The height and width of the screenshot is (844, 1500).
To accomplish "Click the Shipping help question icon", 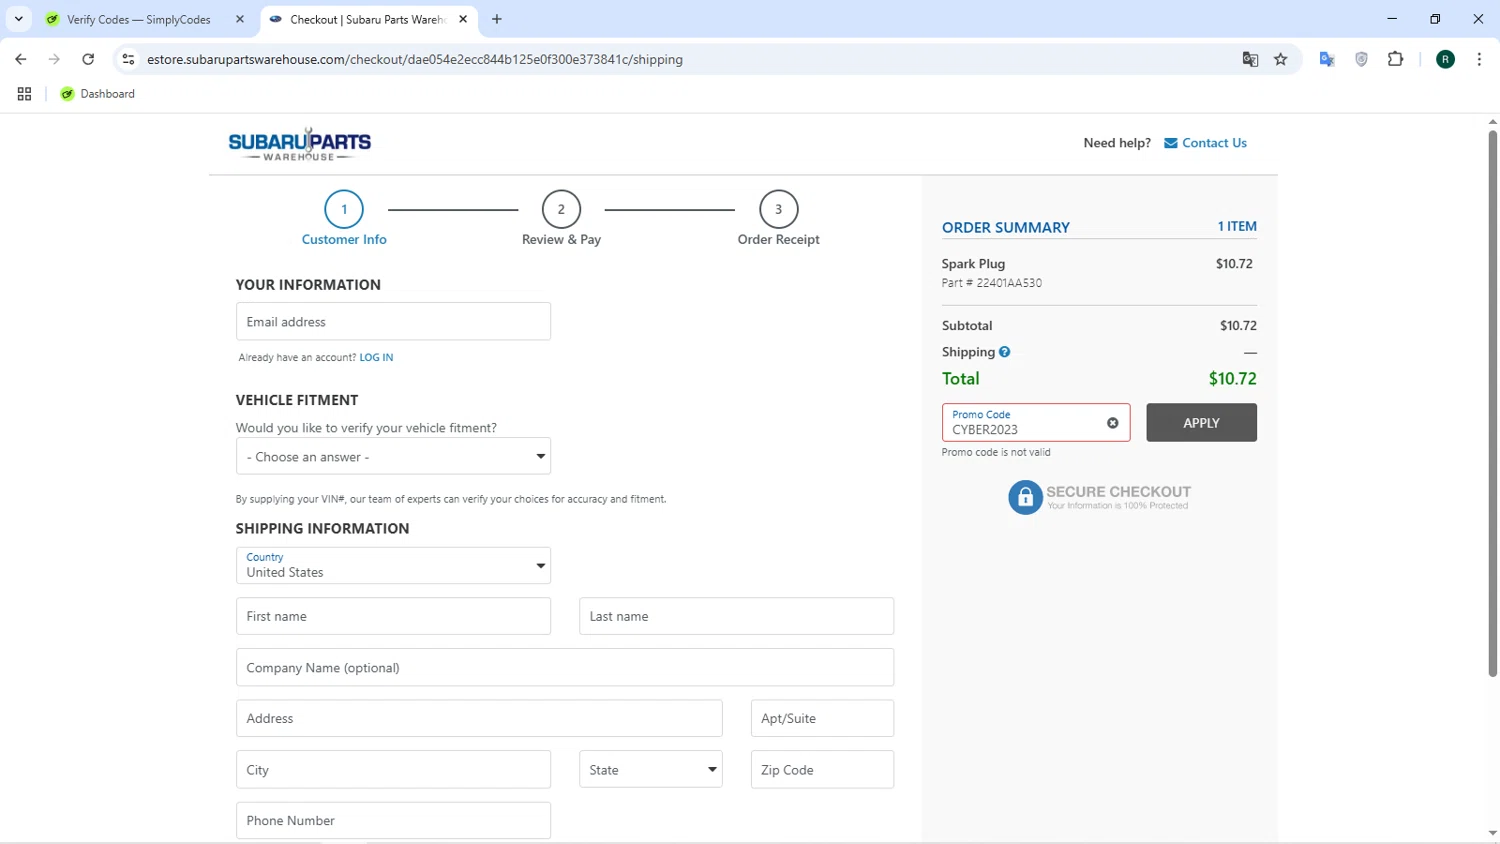I will coord(1004,352).
